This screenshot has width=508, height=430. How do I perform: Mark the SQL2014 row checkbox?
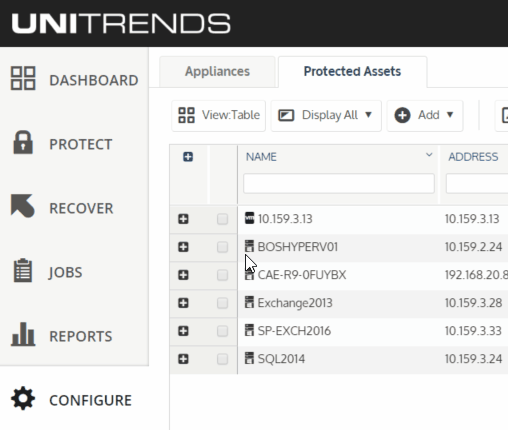point(222,359)
